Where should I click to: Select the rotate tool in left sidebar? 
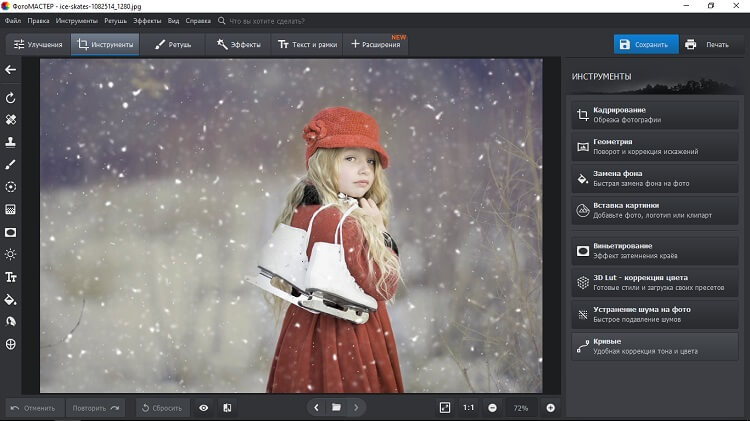point(11,98)
